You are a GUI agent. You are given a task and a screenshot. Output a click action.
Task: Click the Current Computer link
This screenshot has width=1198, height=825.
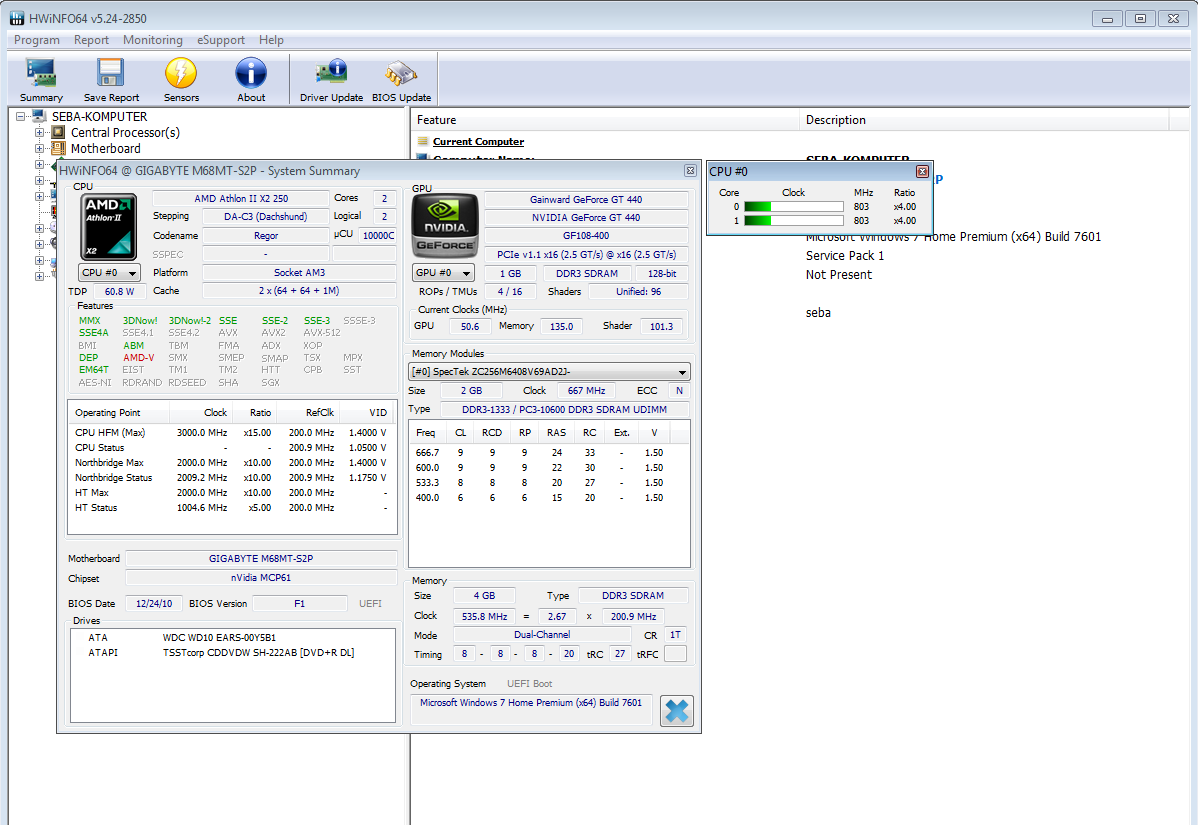(x=478, y=141)
